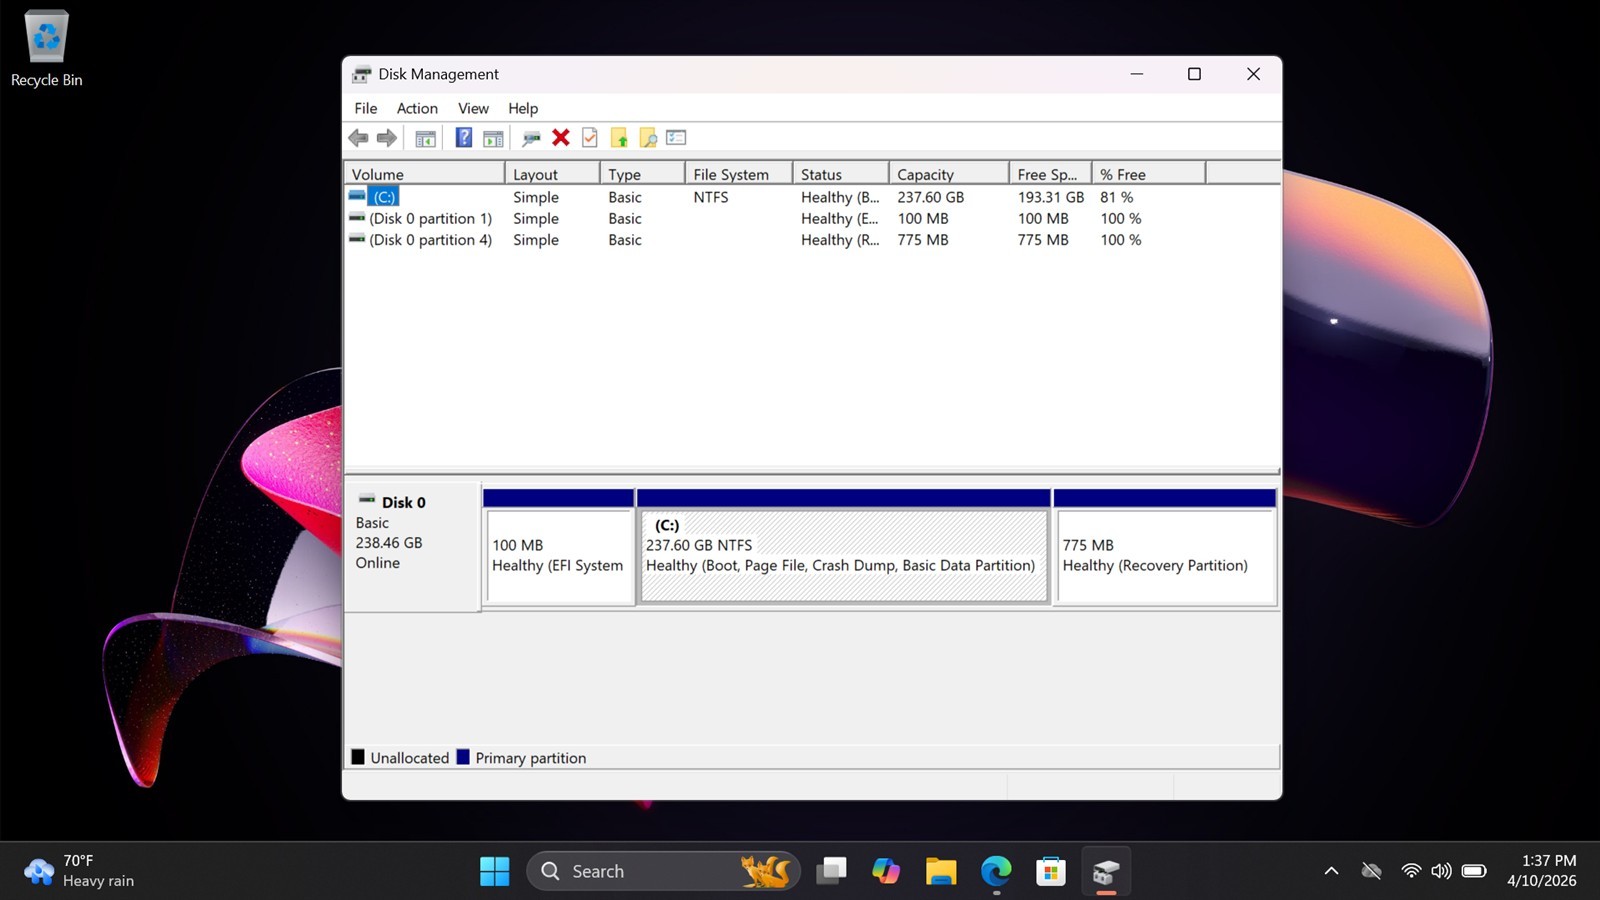Sort by the Layout column header
Viewport: 1600px width, 900px height.
click(x=552, y=174)
